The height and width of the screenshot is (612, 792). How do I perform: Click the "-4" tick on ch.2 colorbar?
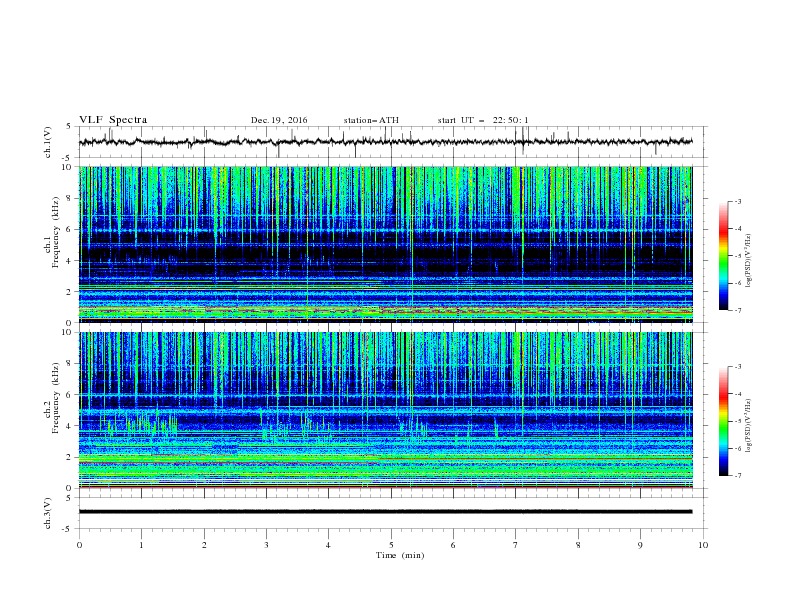(x=737, y=394)
